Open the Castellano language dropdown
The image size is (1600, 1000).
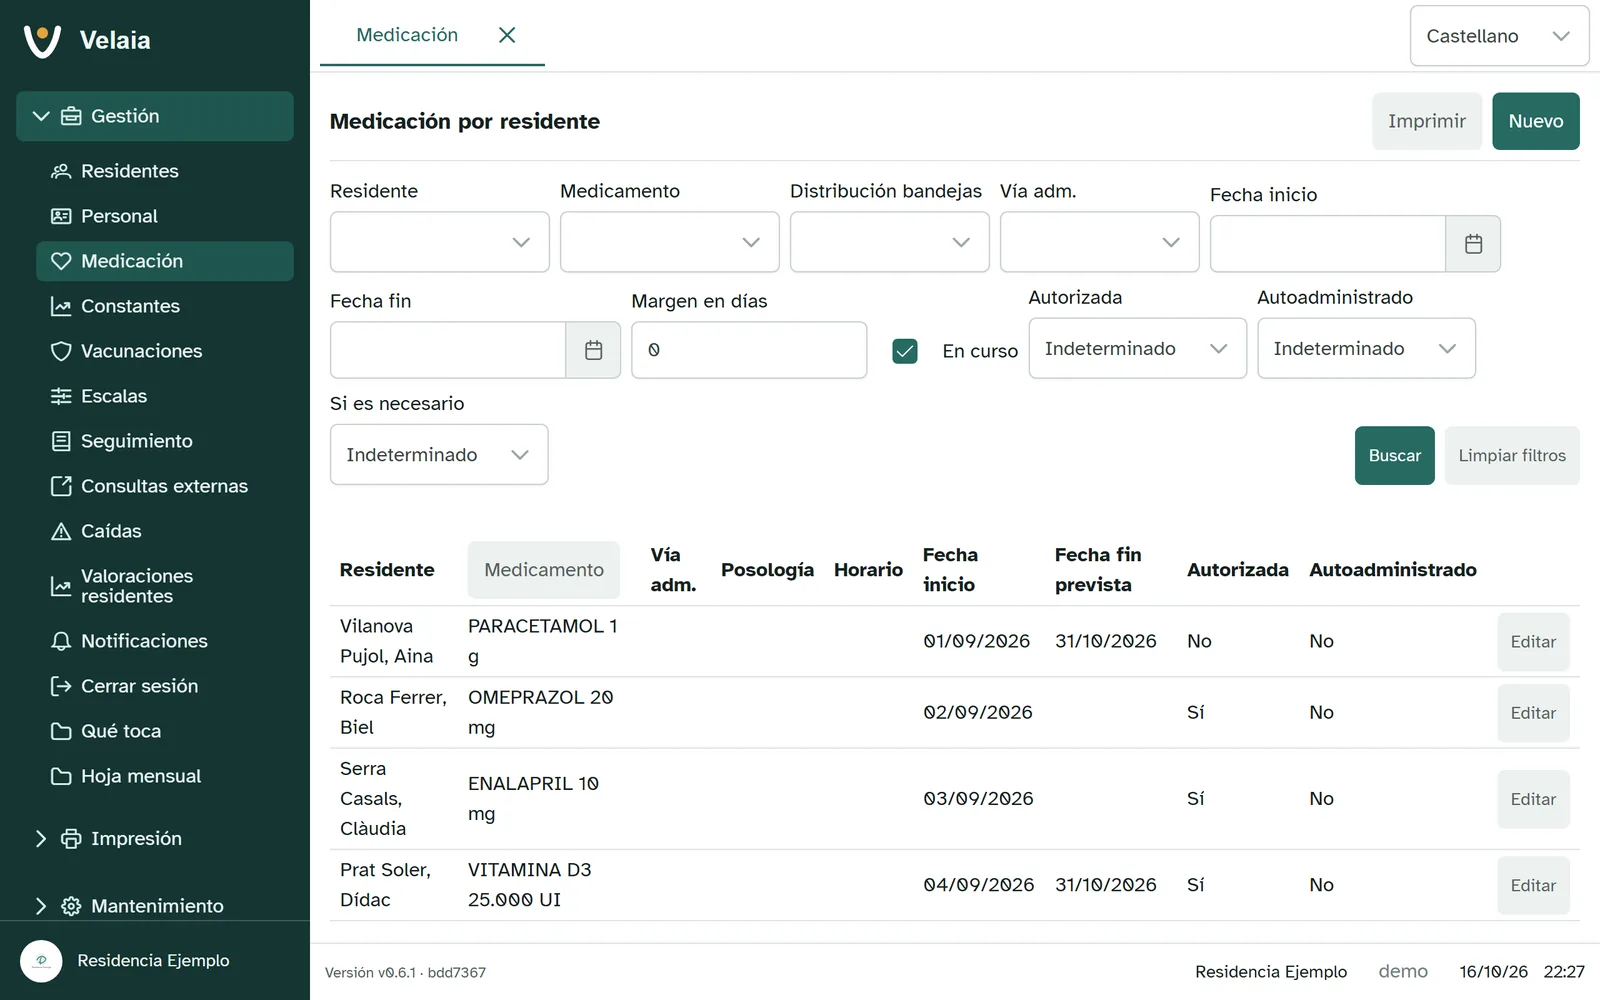coord(1499,36)
